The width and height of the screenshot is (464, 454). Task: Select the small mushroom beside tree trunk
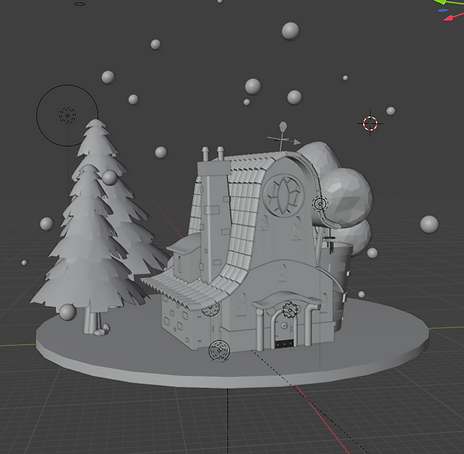pyautogui.click(x=102, y=329)
